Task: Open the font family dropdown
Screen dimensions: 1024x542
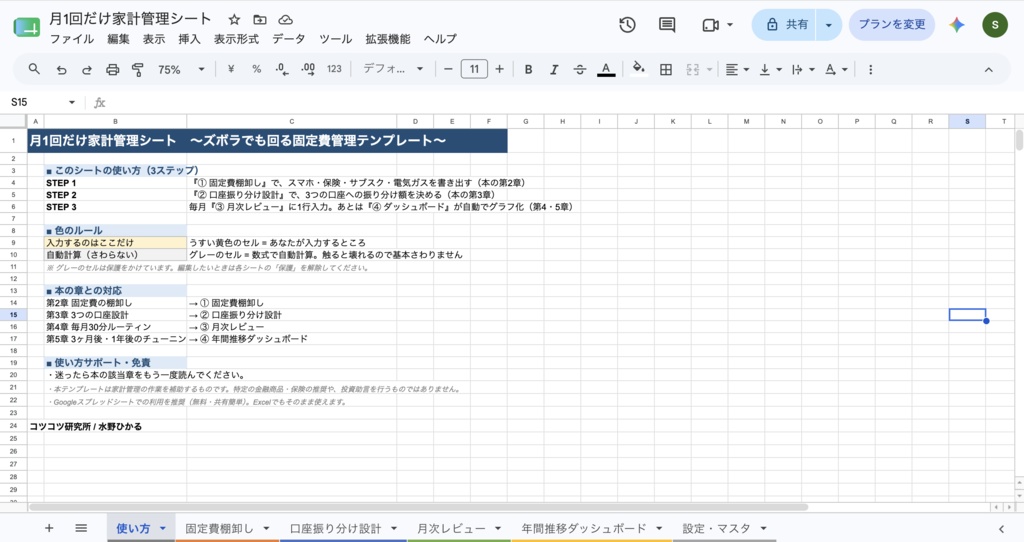Action: tap(393, 69)
